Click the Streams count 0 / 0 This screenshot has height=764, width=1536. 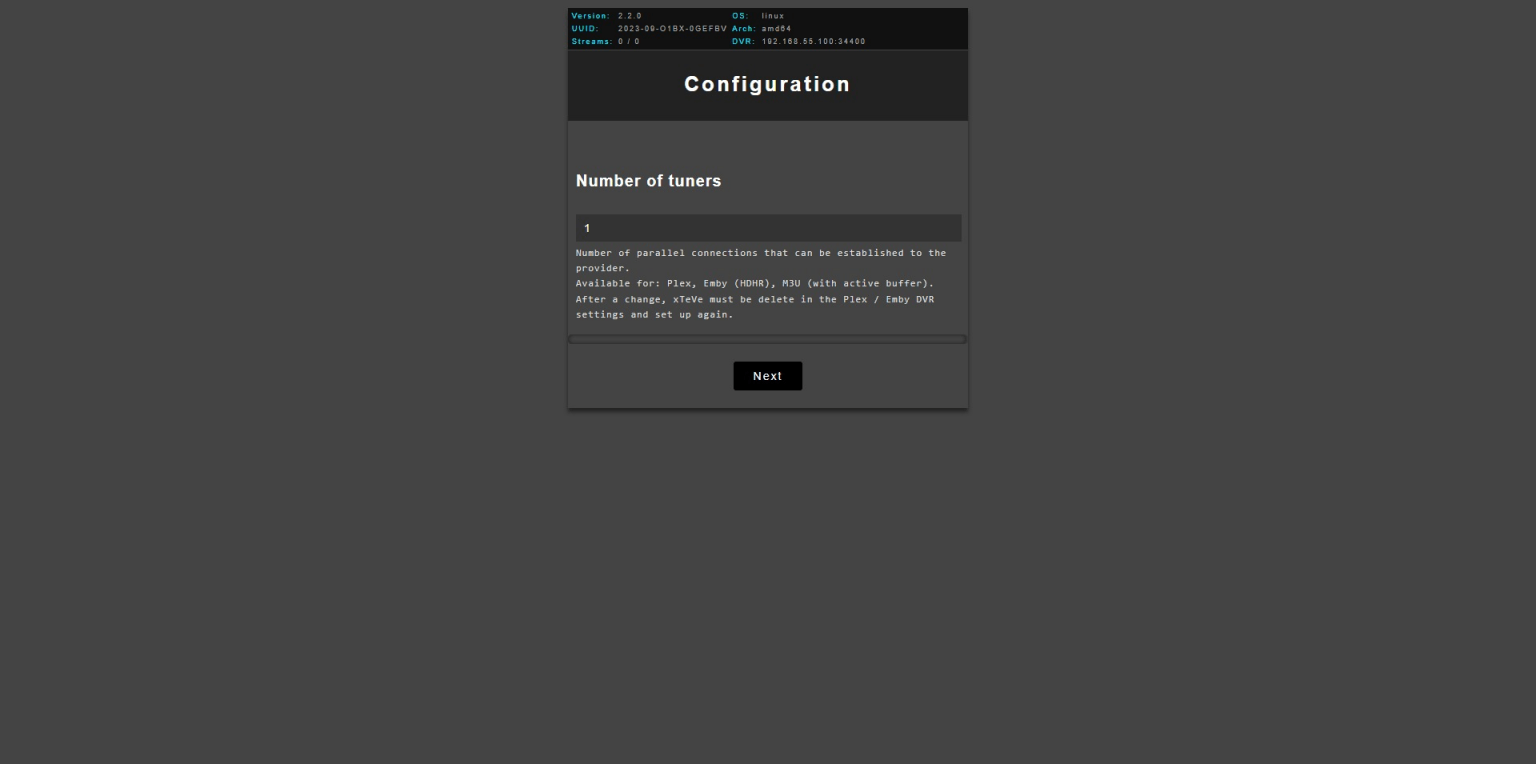coord(629,42)
